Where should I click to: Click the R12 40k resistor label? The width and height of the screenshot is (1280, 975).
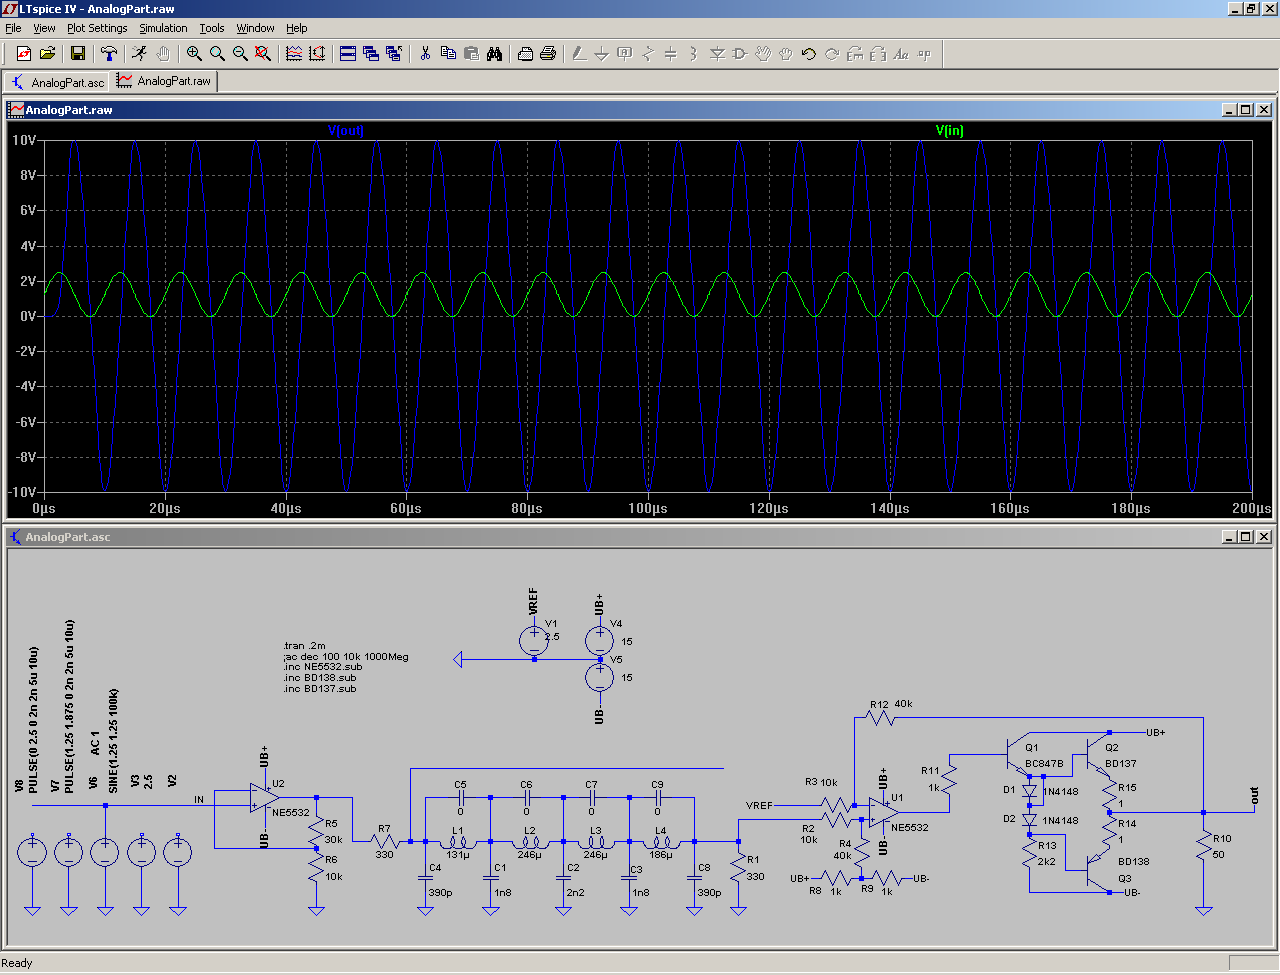891,704
